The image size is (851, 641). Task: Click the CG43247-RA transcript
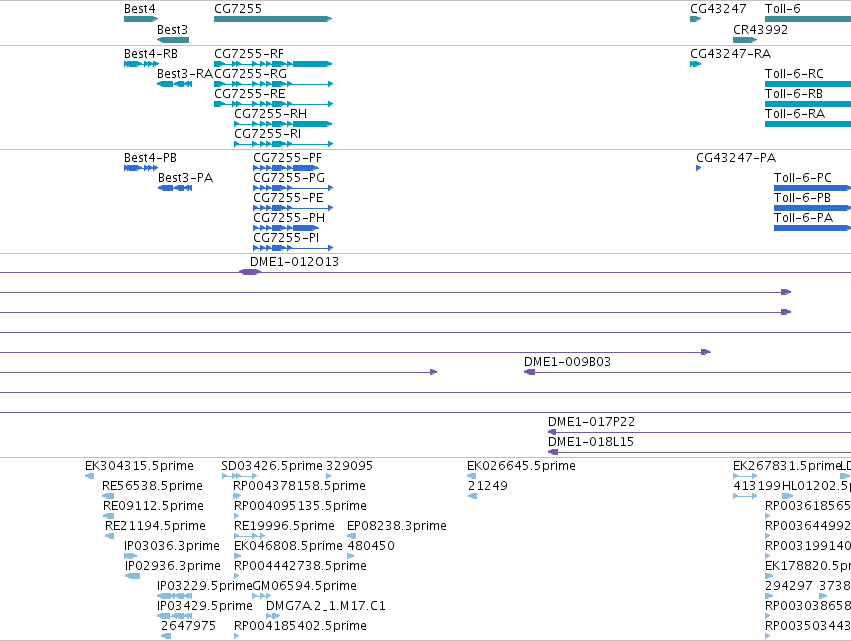[695, 64]
